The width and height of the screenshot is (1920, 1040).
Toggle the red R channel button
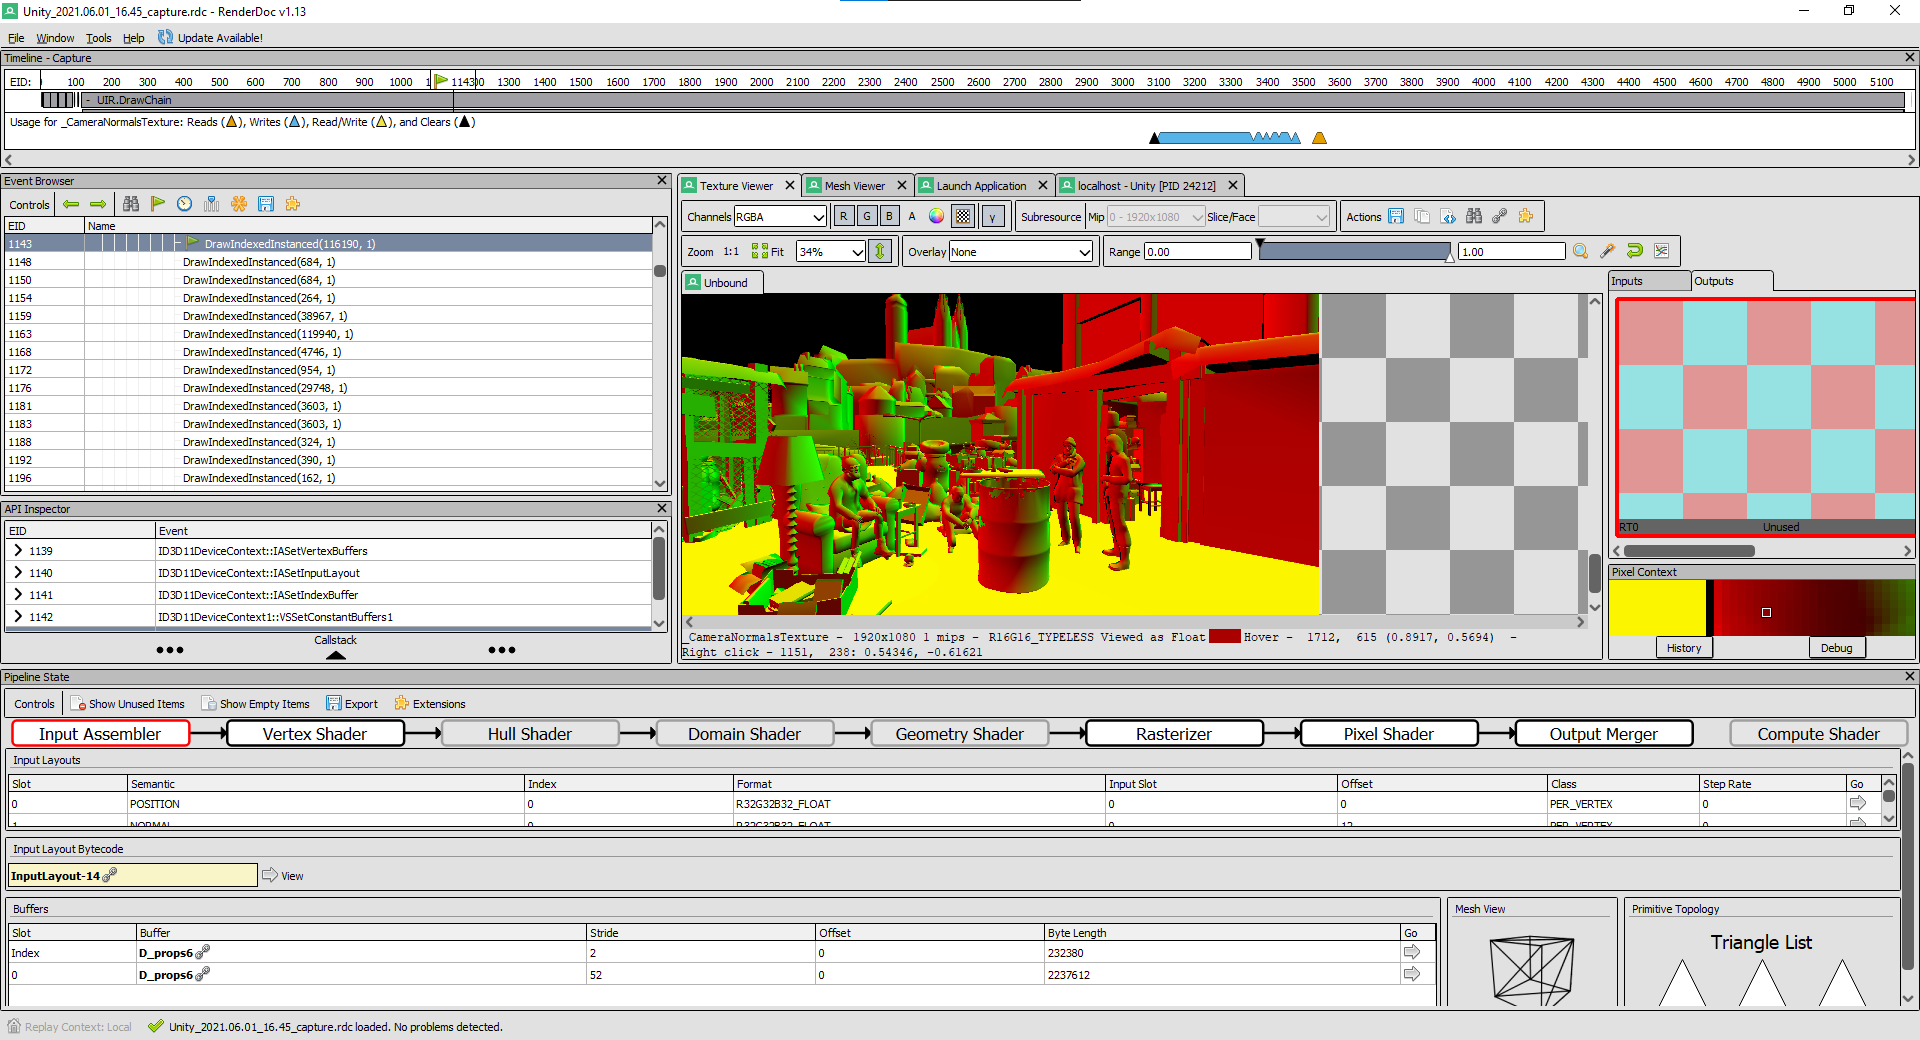[844, 216]
